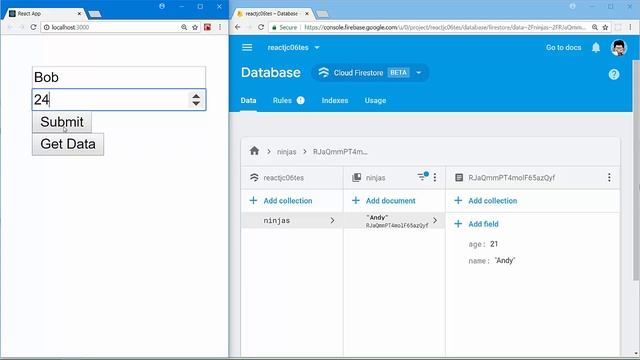Image resolution: width=640 pixels, height=360 pixels.
Task: Click zoom magnifier in localhost address bar
Action: click(184, 27)
